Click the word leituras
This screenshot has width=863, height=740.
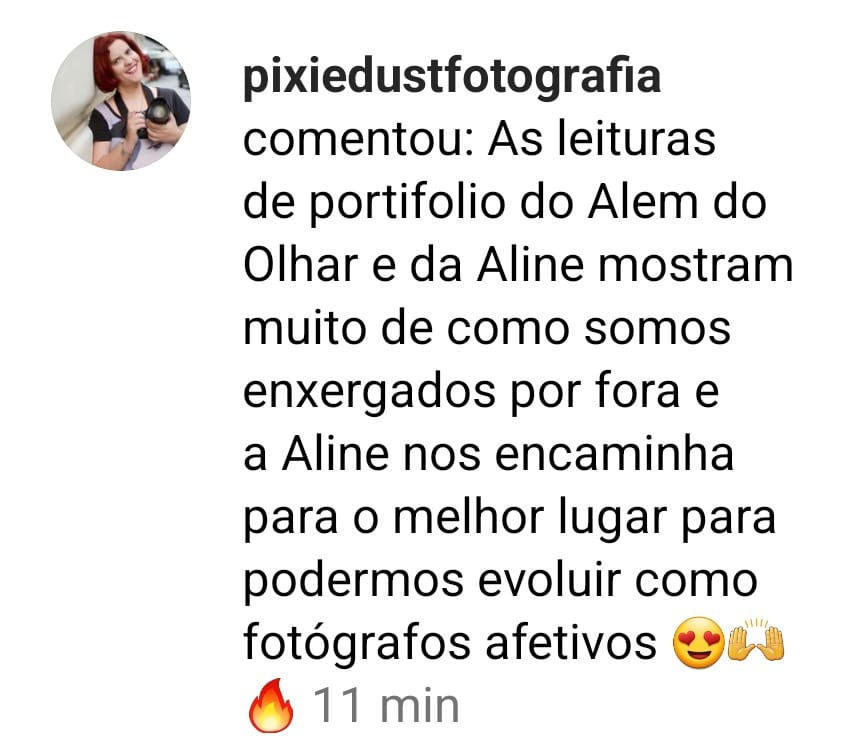pos(636,139)
